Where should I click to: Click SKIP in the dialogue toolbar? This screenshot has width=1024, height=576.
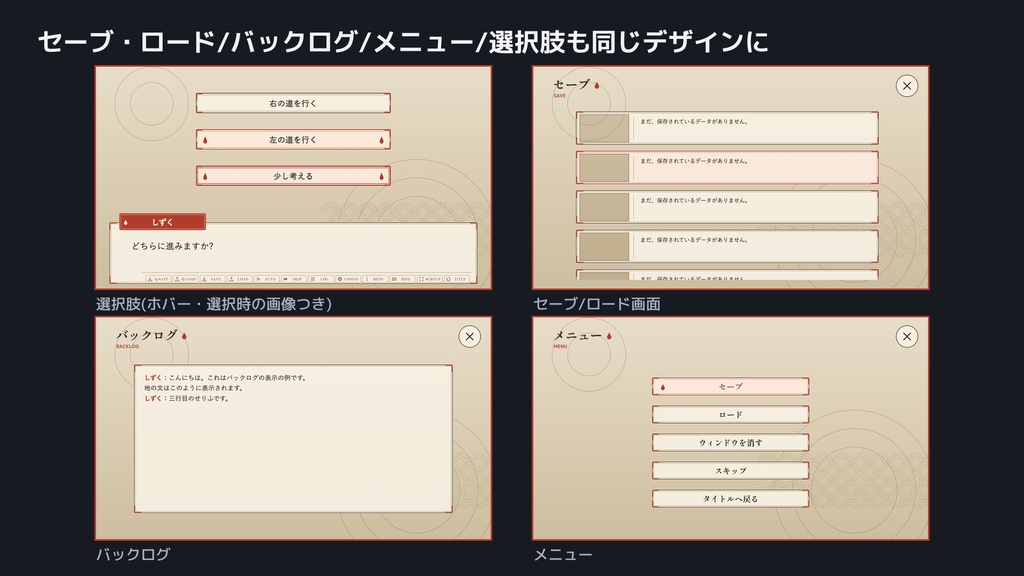coord(294,279)
